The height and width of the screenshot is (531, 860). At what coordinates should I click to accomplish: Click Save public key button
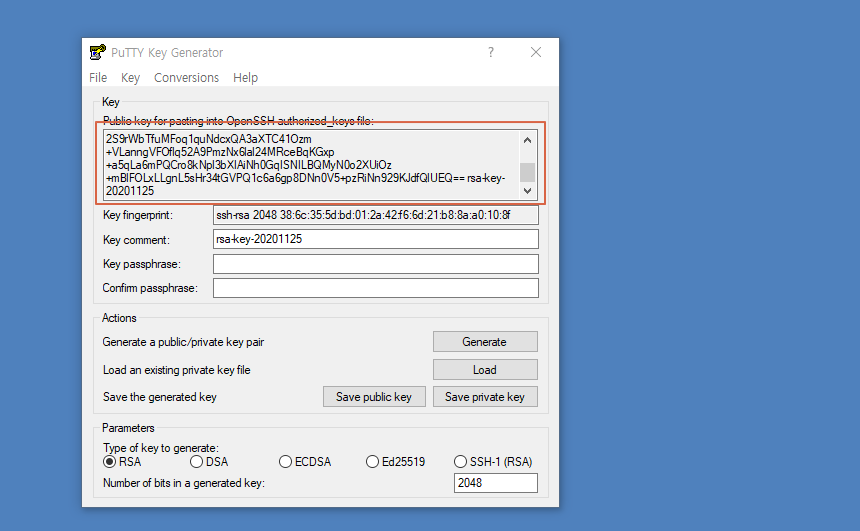[x=374, y=397]
